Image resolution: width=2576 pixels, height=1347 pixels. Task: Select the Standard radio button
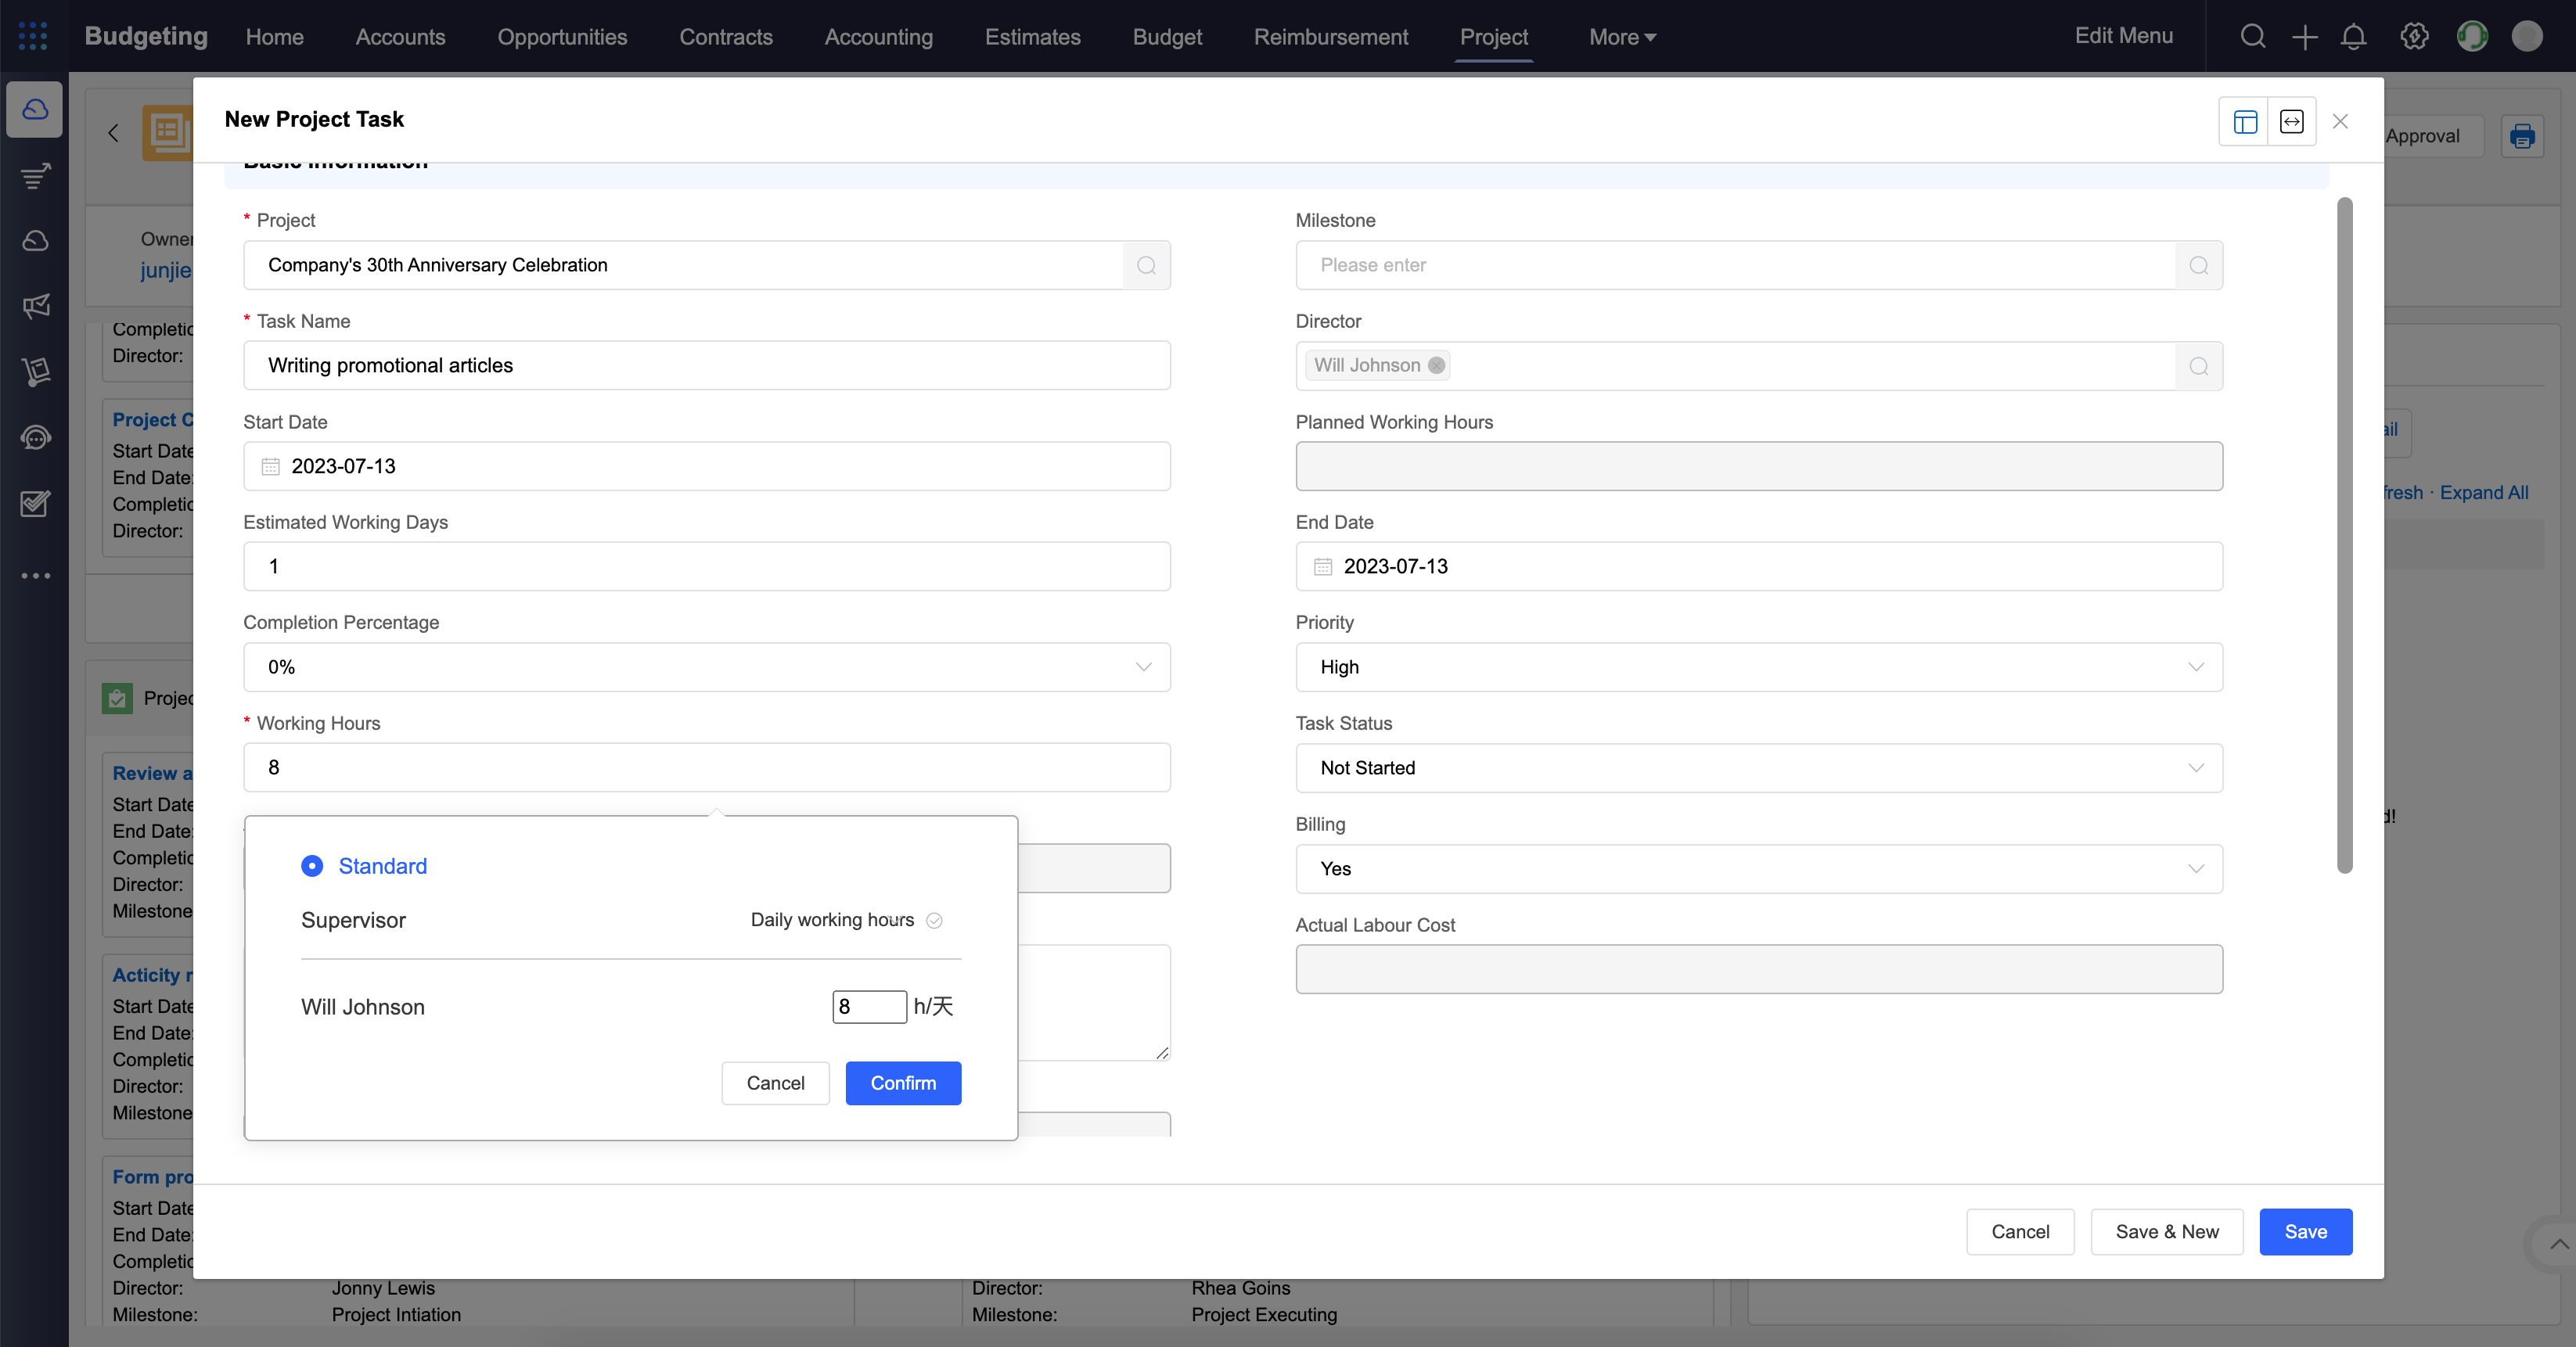tap(312, 866)
